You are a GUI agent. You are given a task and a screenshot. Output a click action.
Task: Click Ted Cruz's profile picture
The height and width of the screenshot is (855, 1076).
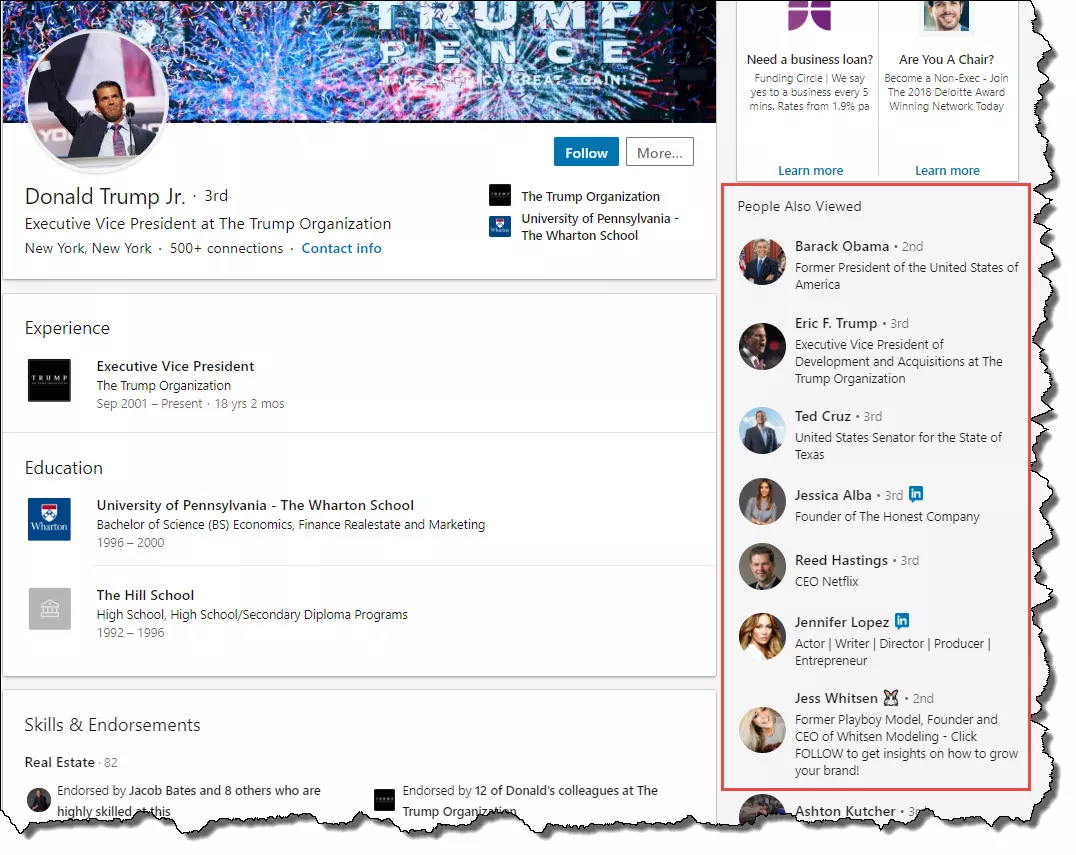[x=762, y=430]
